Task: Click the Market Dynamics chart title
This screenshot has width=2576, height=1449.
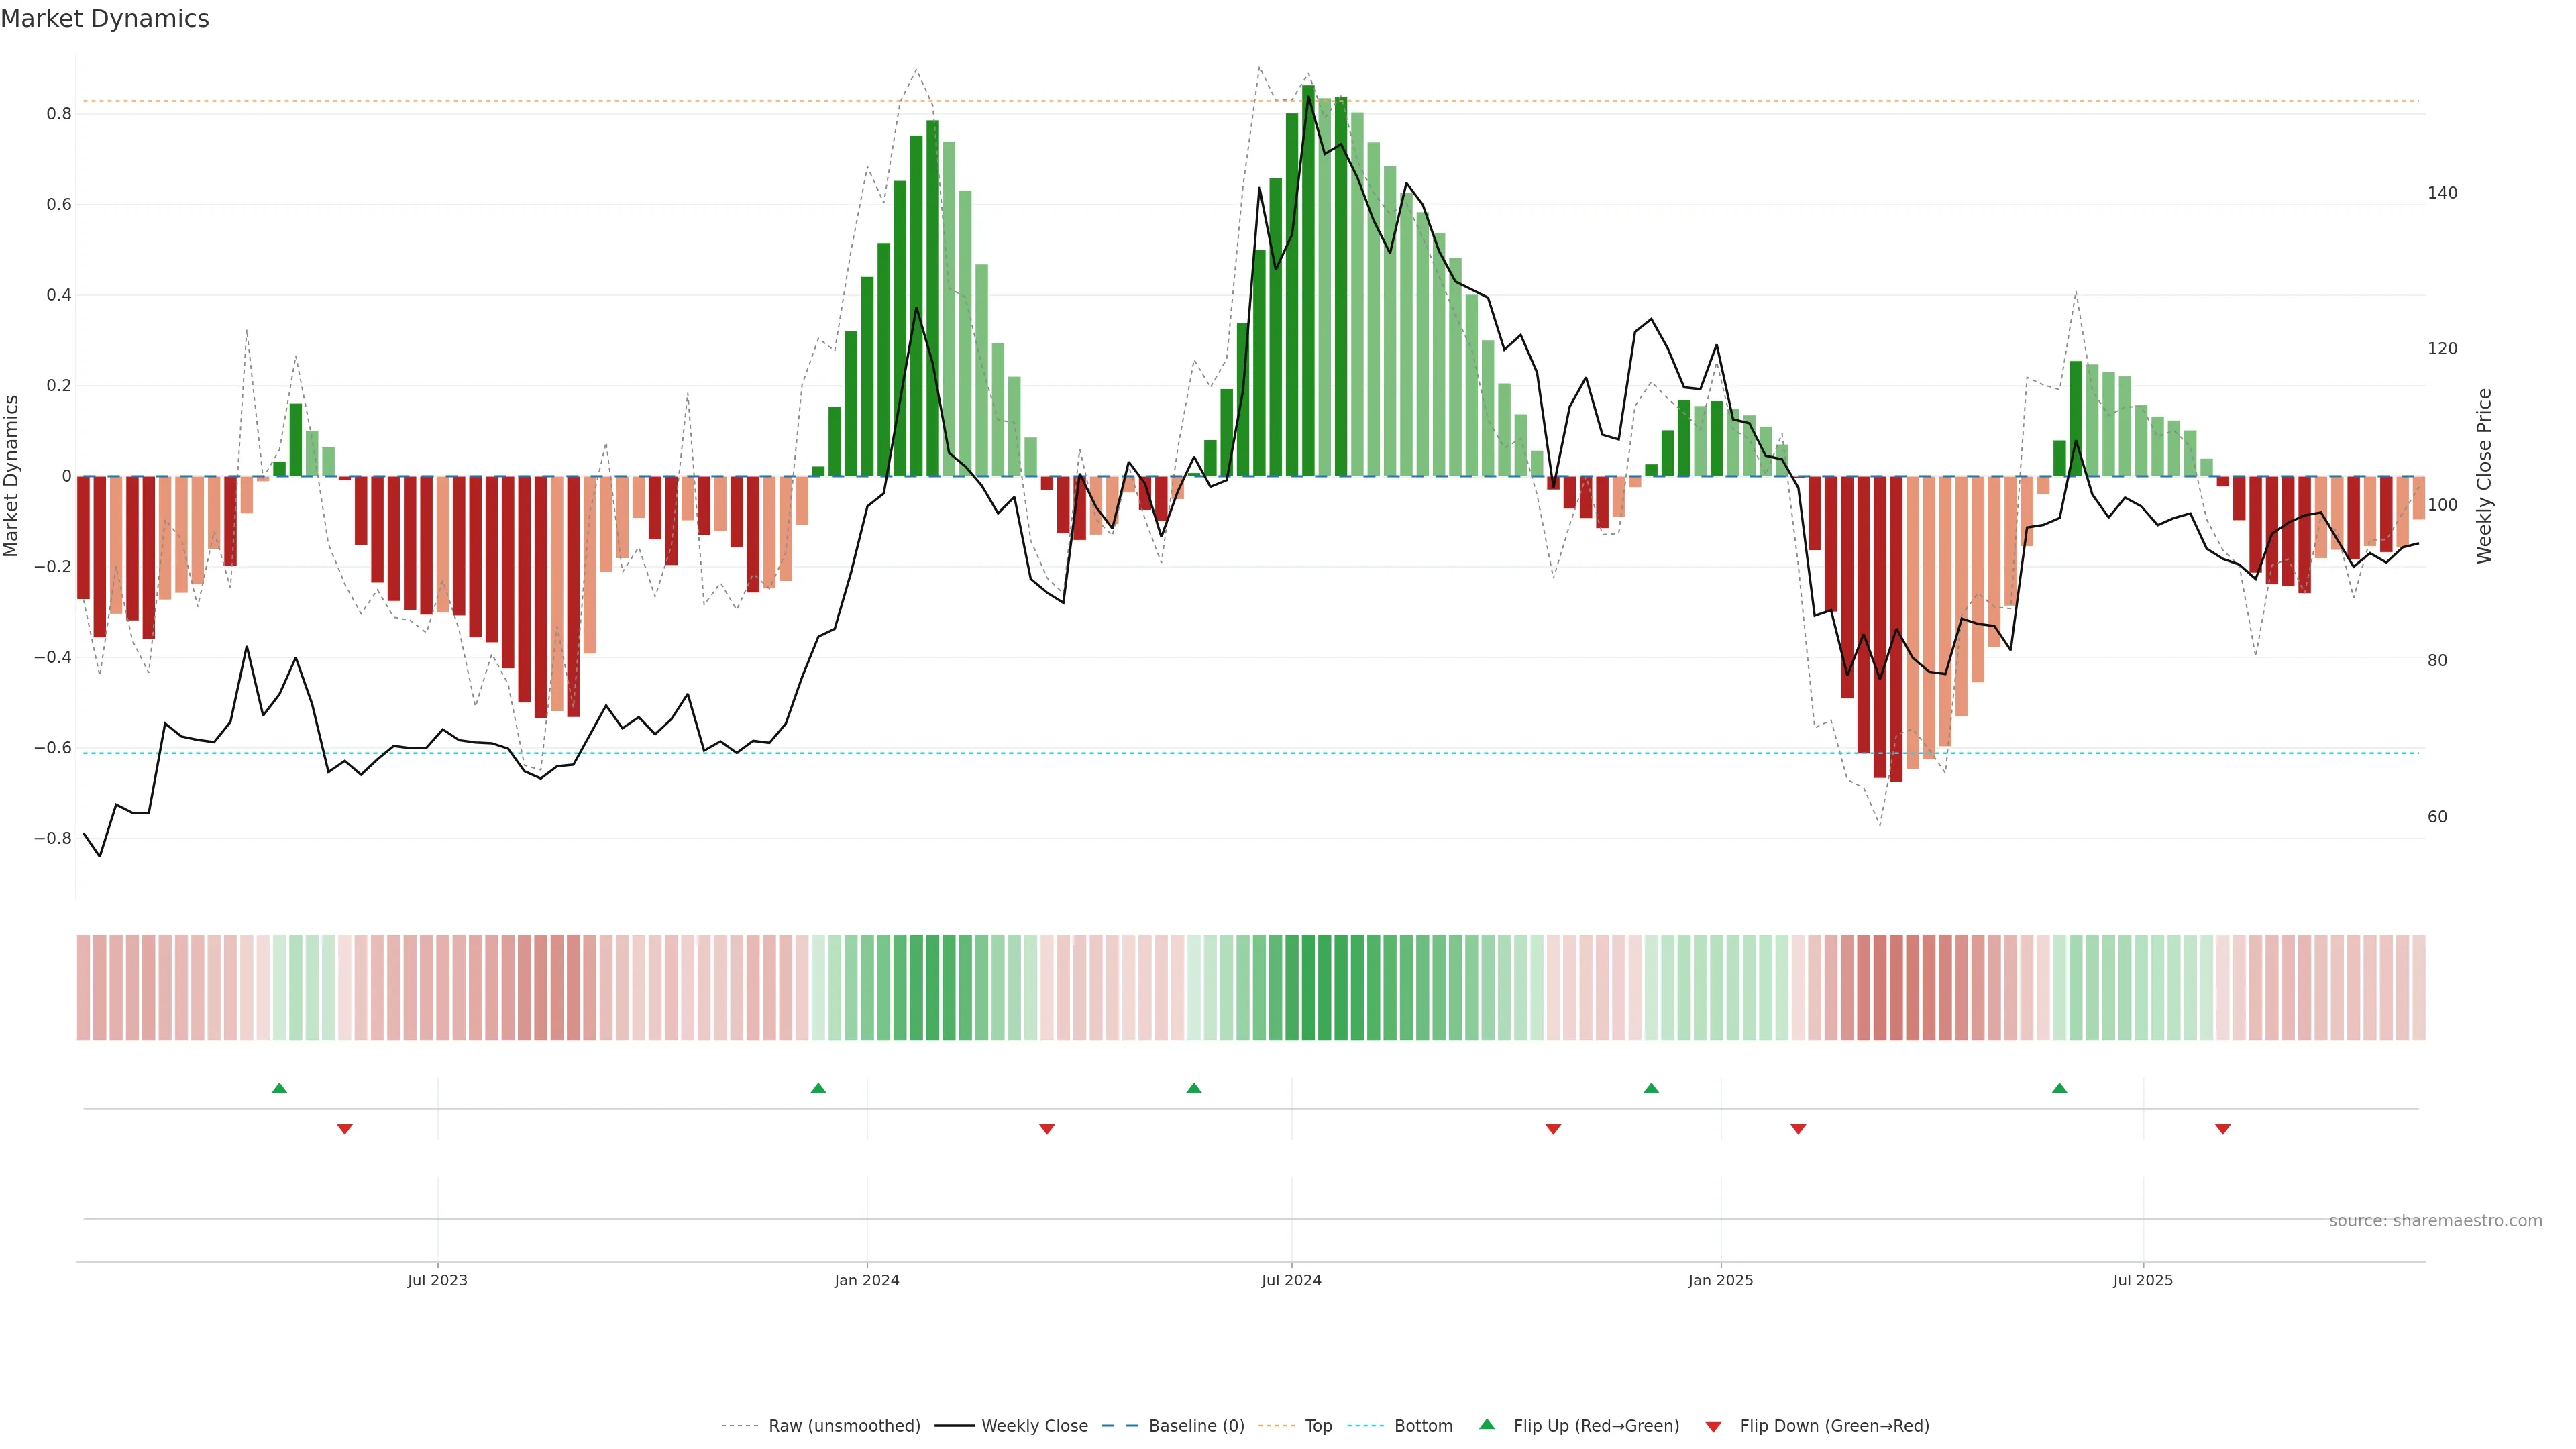Action: click(105, 19)
